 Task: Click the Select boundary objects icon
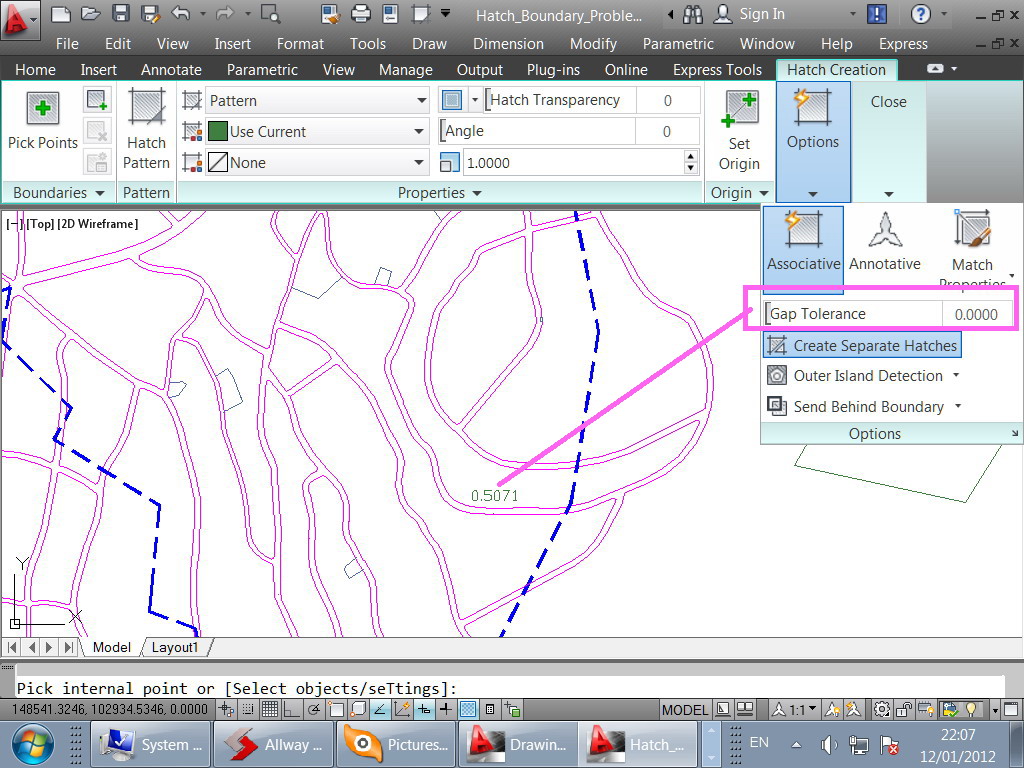coord(97,100)
